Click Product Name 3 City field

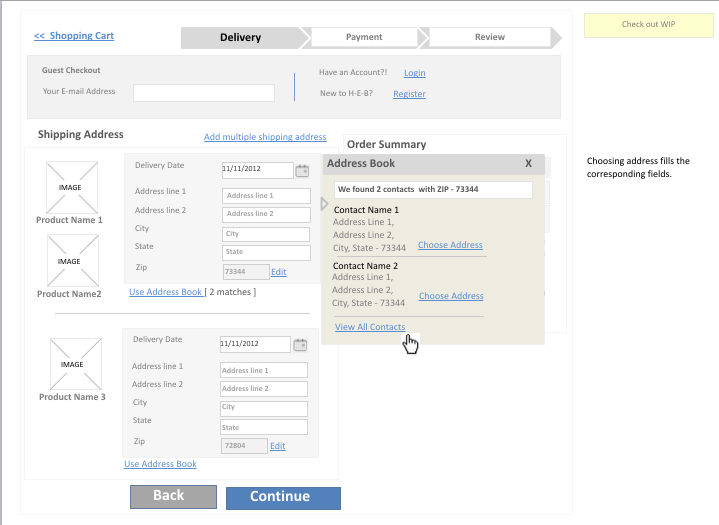click(x=264, y=409)
